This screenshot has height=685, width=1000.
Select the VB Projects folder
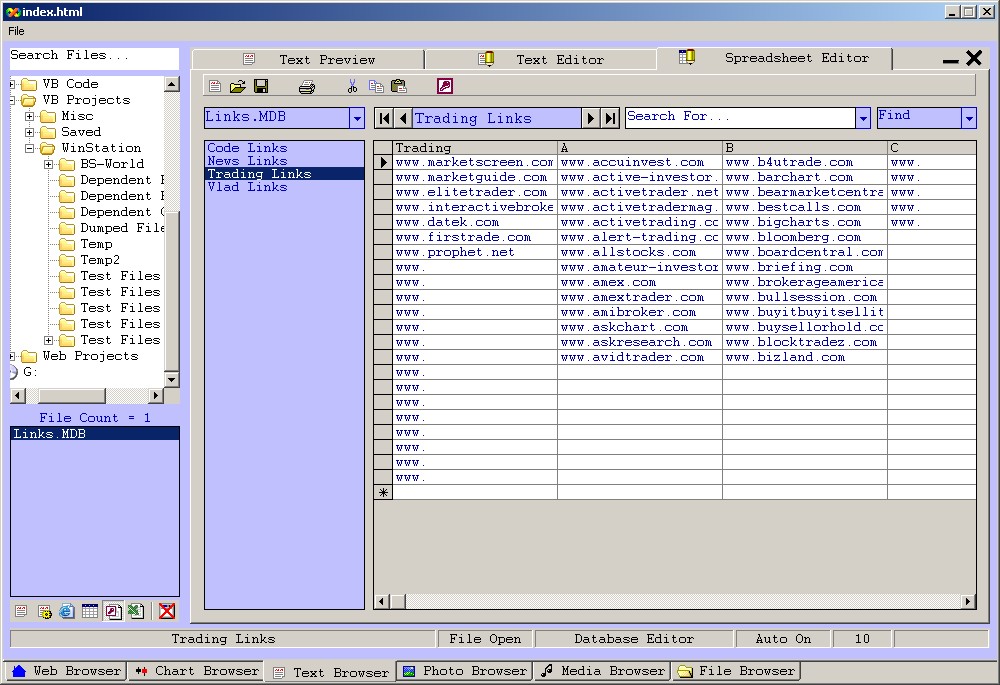(86, 100)
